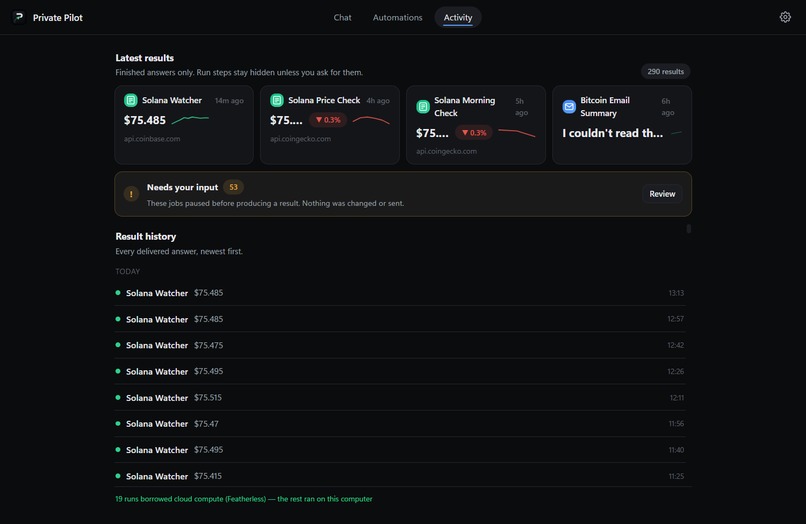Click the Private Pilot logo icon
Image resolution: width=806 pixels, height=524 pixels.
19,17
